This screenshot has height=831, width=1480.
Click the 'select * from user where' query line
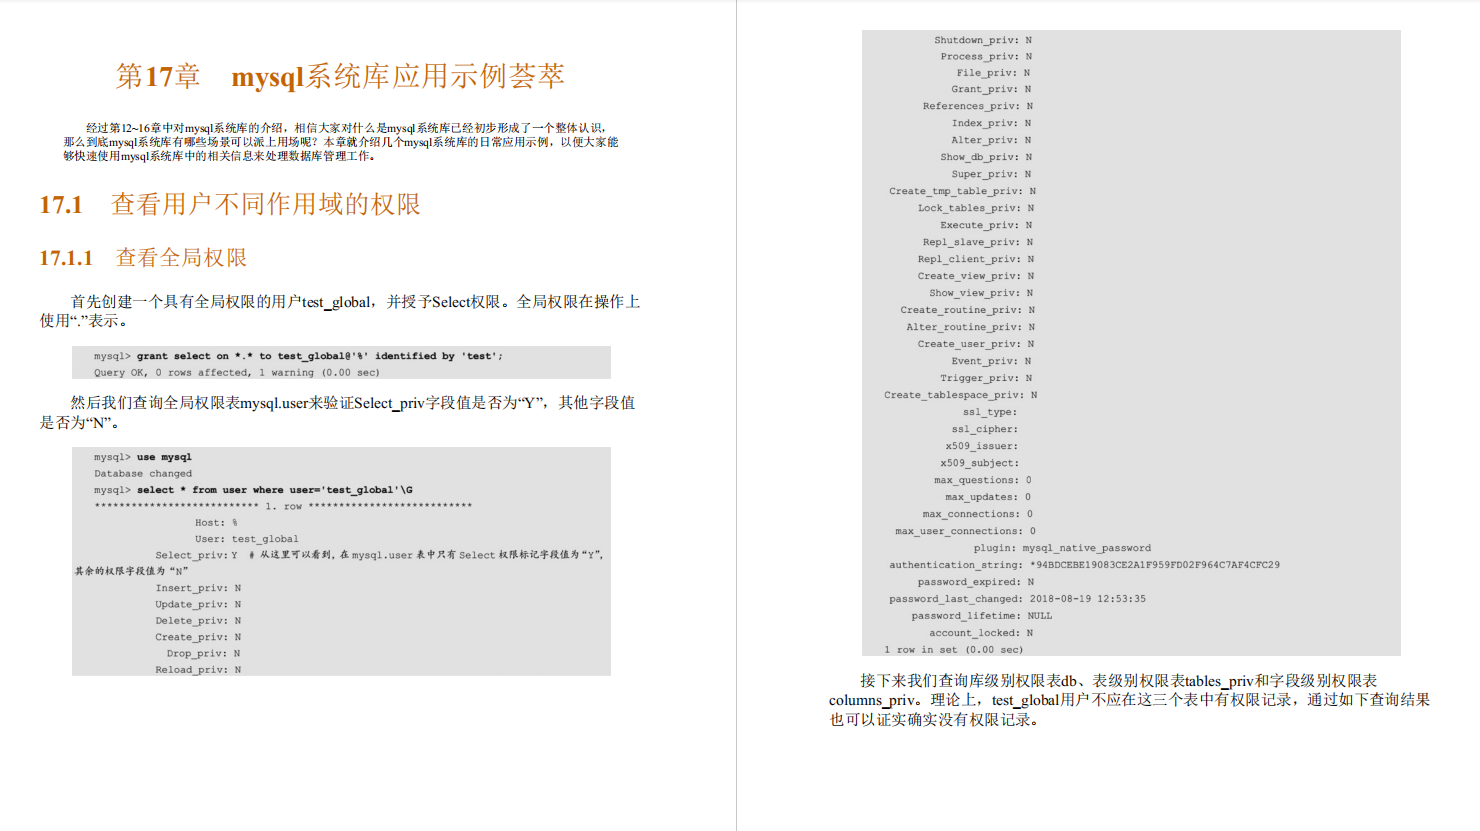click(253, 490)
